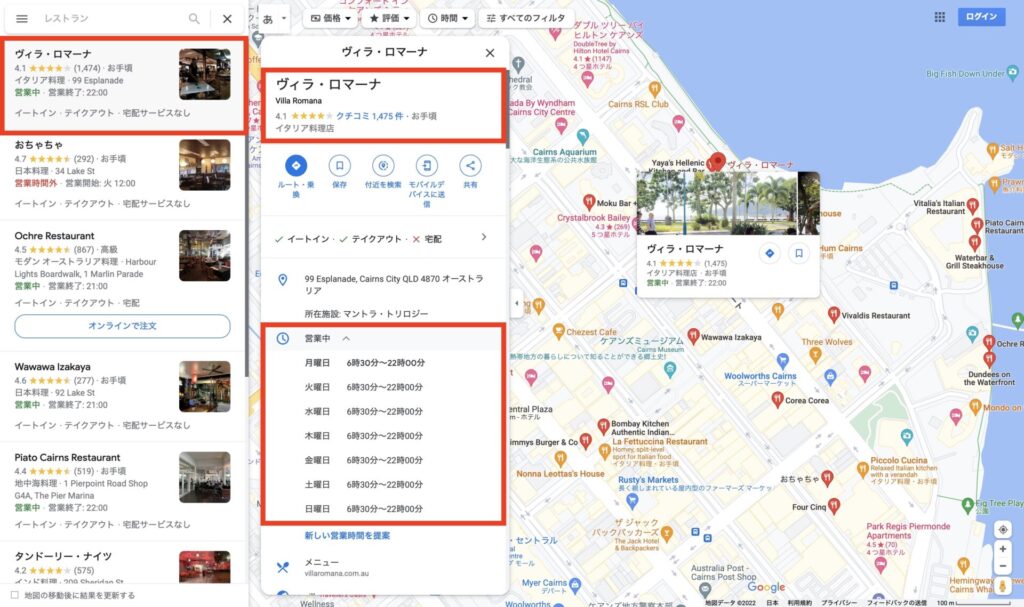Select the Wawawa Izakaya search result

click(x=123, y=395)
